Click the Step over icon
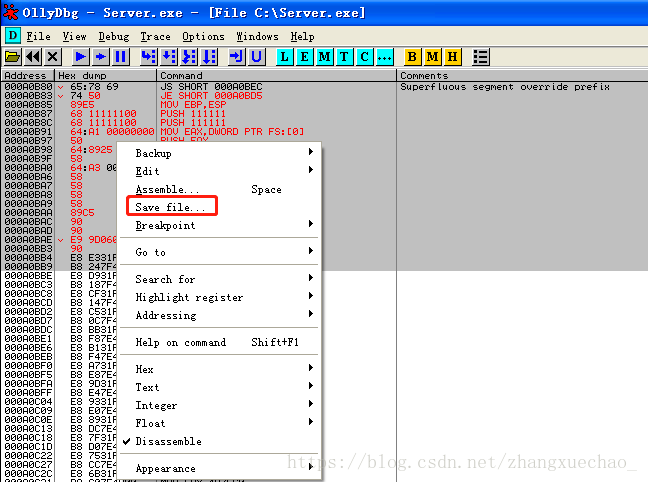This screenshot has width=648, height=482. click(169, 57)
